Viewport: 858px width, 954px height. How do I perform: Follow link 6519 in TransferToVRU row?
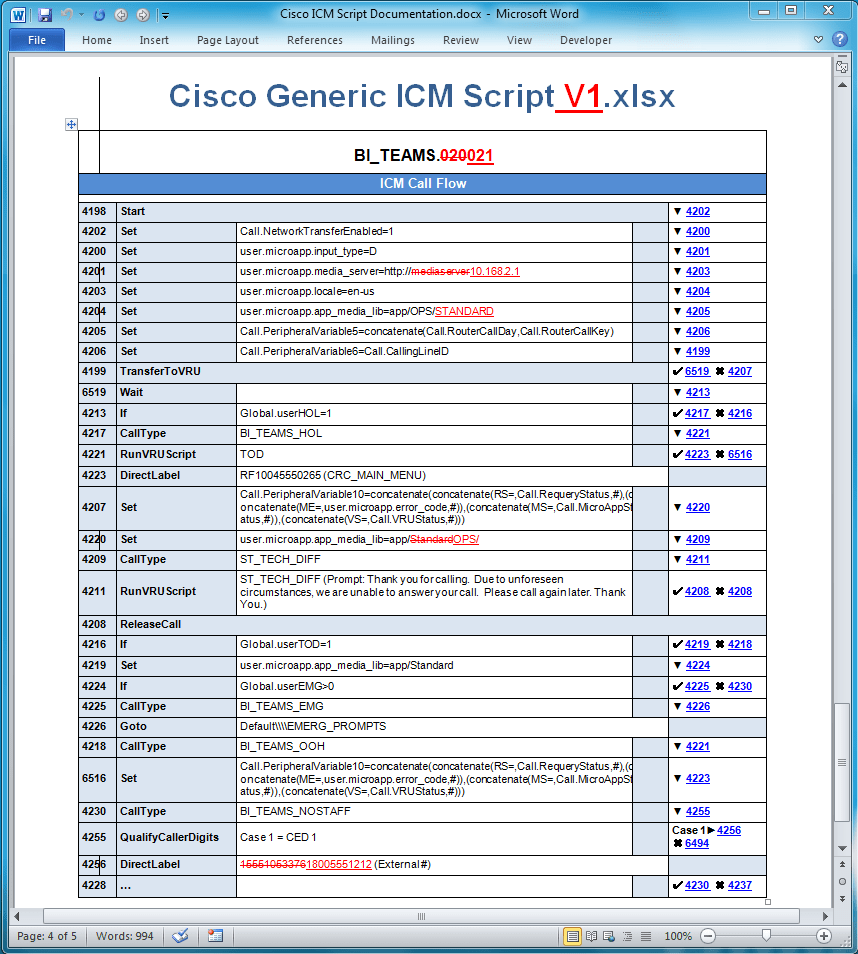coord(697,372)
